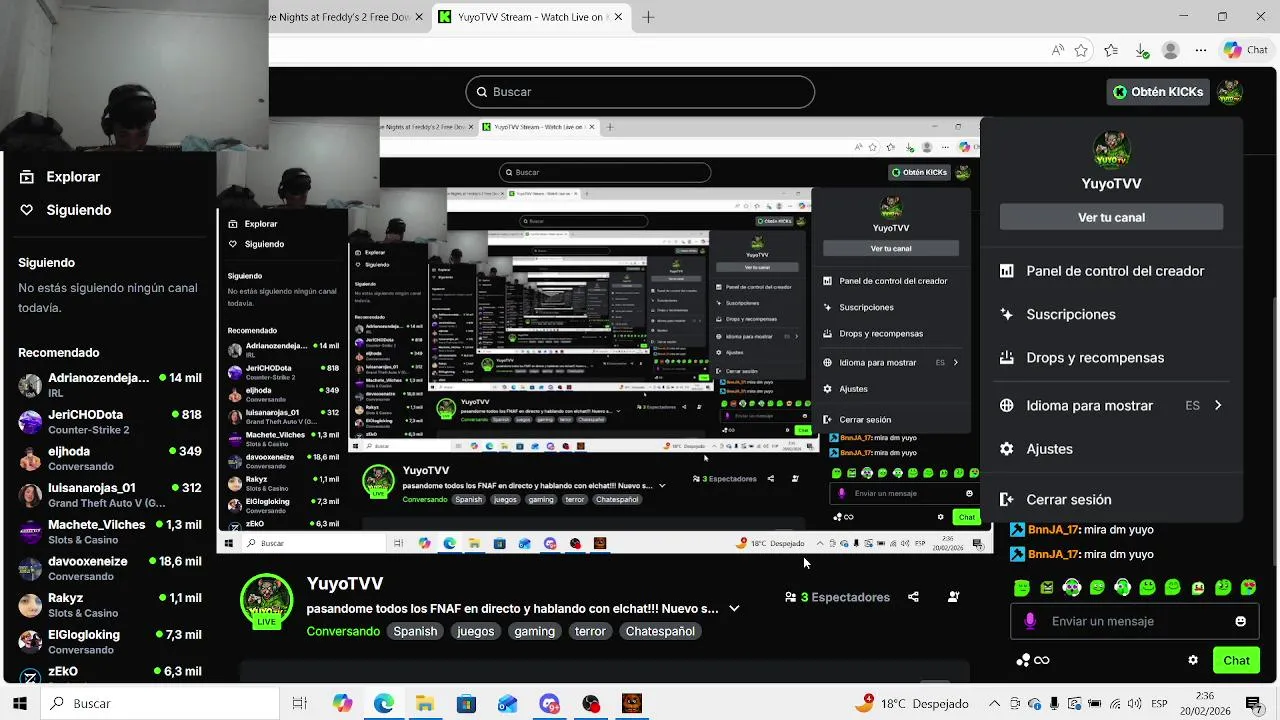1280x720 pixels.
Task: Click the Edge read aloud icon
Action: pyautogui.click(x=1057, y=50)
